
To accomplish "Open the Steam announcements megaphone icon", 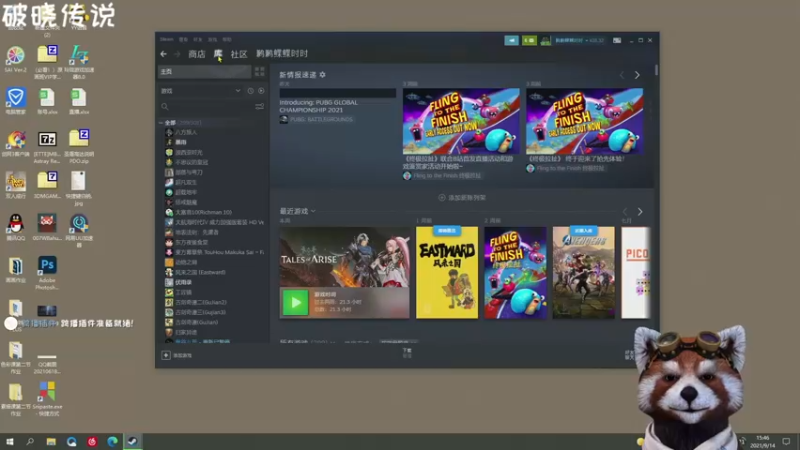I will pos(511,40).
